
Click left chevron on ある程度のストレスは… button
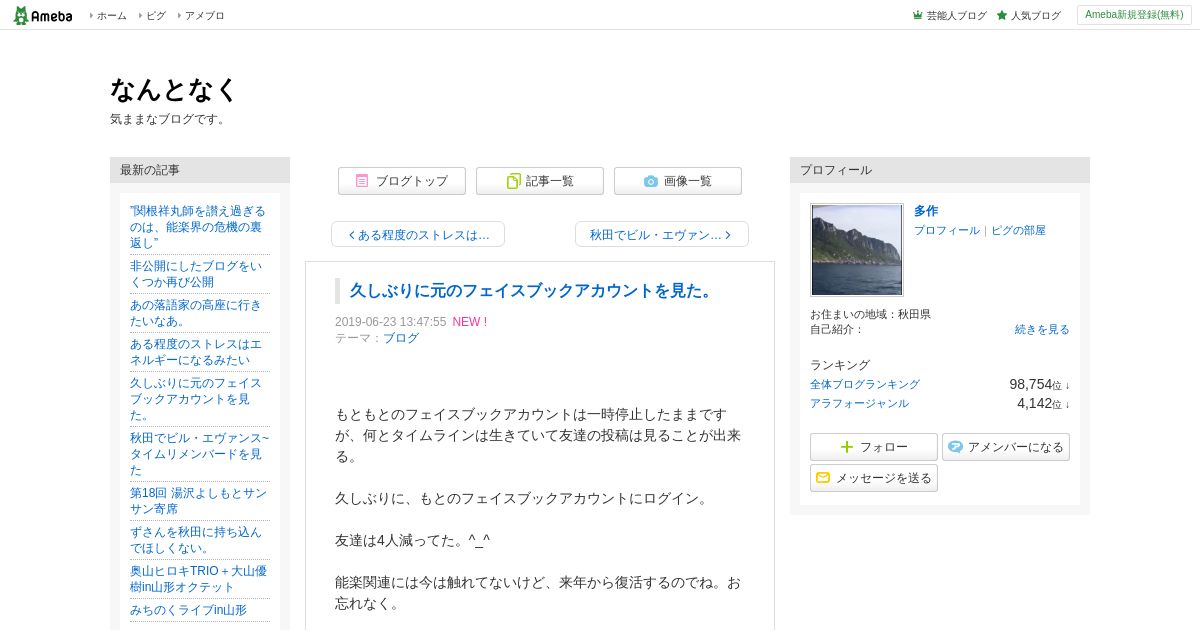click(x=352, y=235)
